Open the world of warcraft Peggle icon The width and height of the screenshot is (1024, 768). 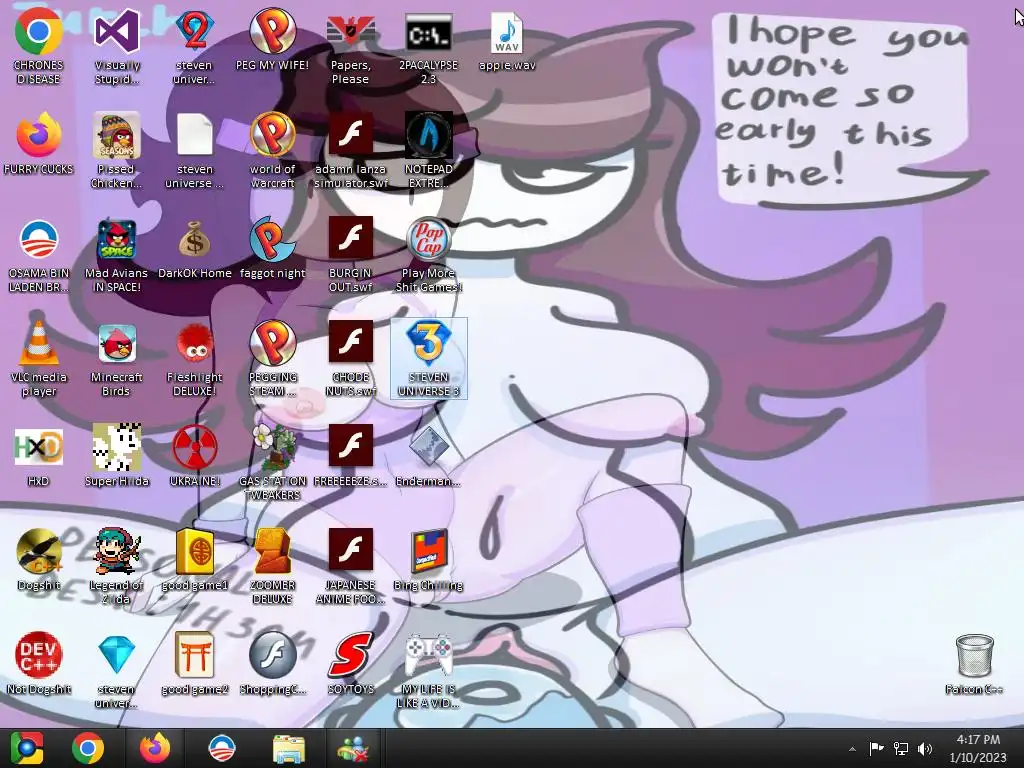pos(272,152)
